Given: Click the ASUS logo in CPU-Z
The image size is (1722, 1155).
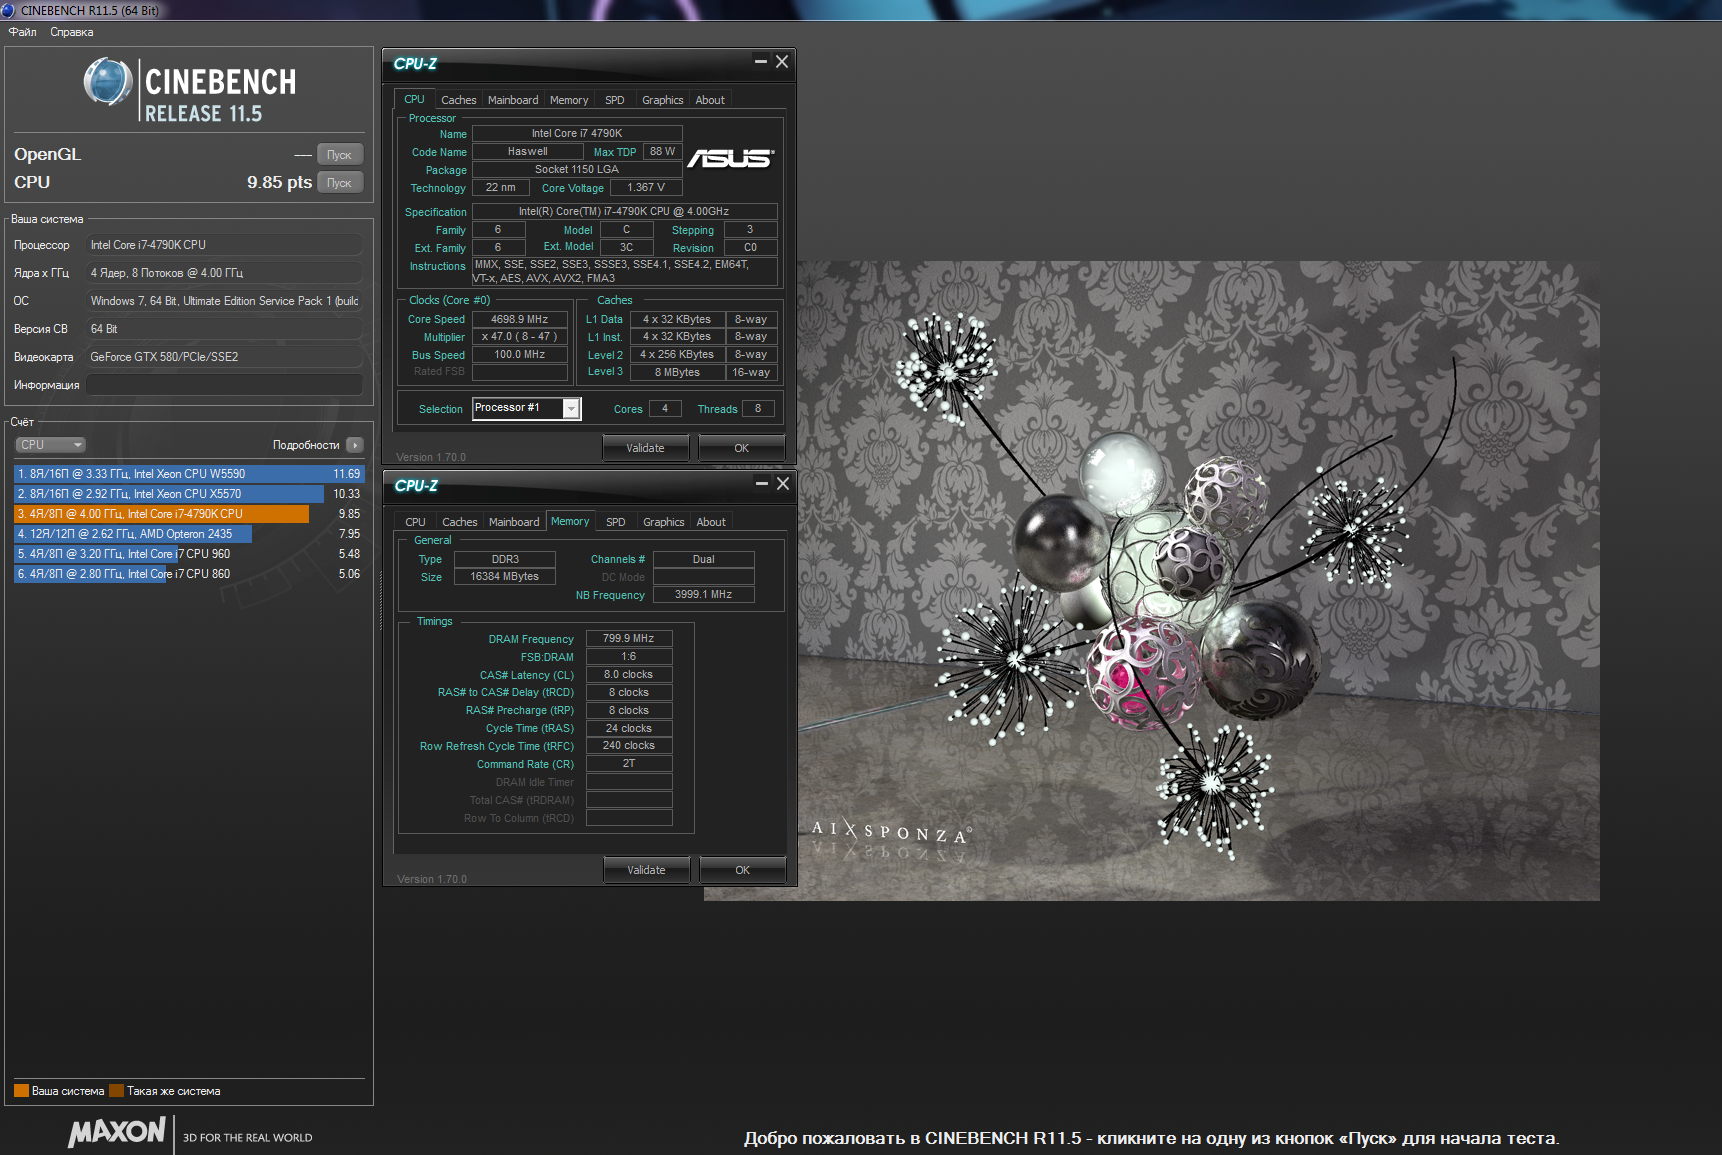Looking at the screenshot, I should (731, 159).
